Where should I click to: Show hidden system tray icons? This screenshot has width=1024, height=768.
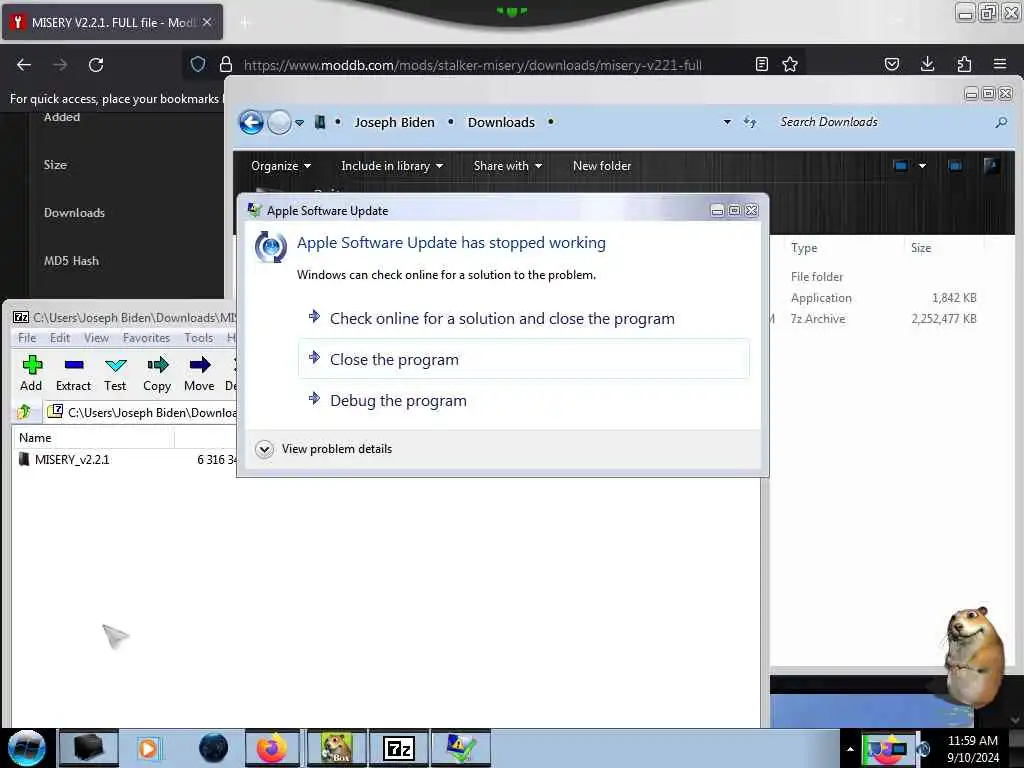coord(850,748)
